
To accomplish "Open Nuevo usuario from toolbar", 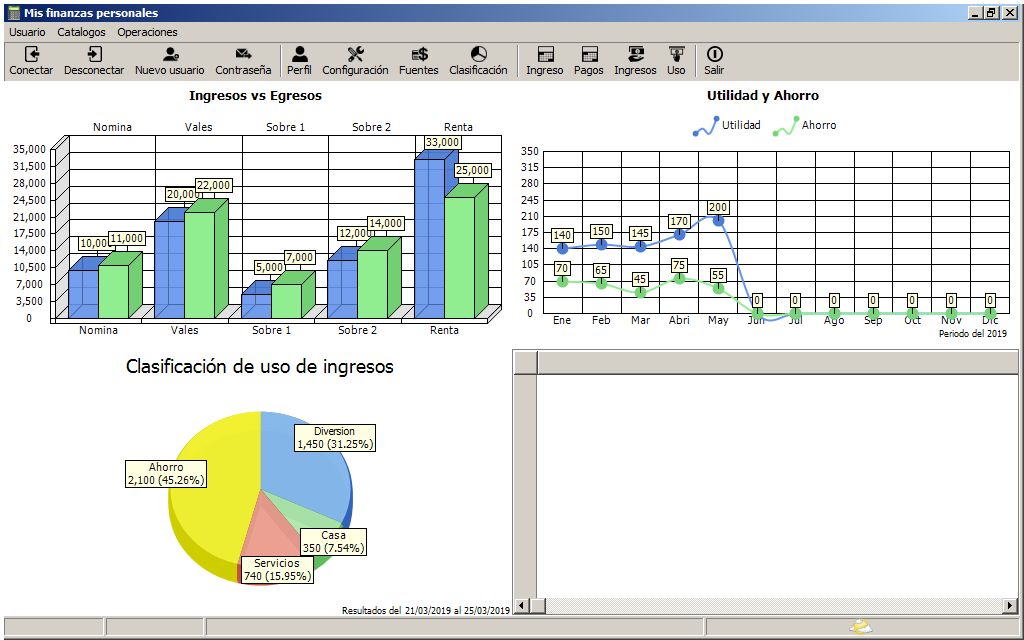I will (x=169, y=55).
